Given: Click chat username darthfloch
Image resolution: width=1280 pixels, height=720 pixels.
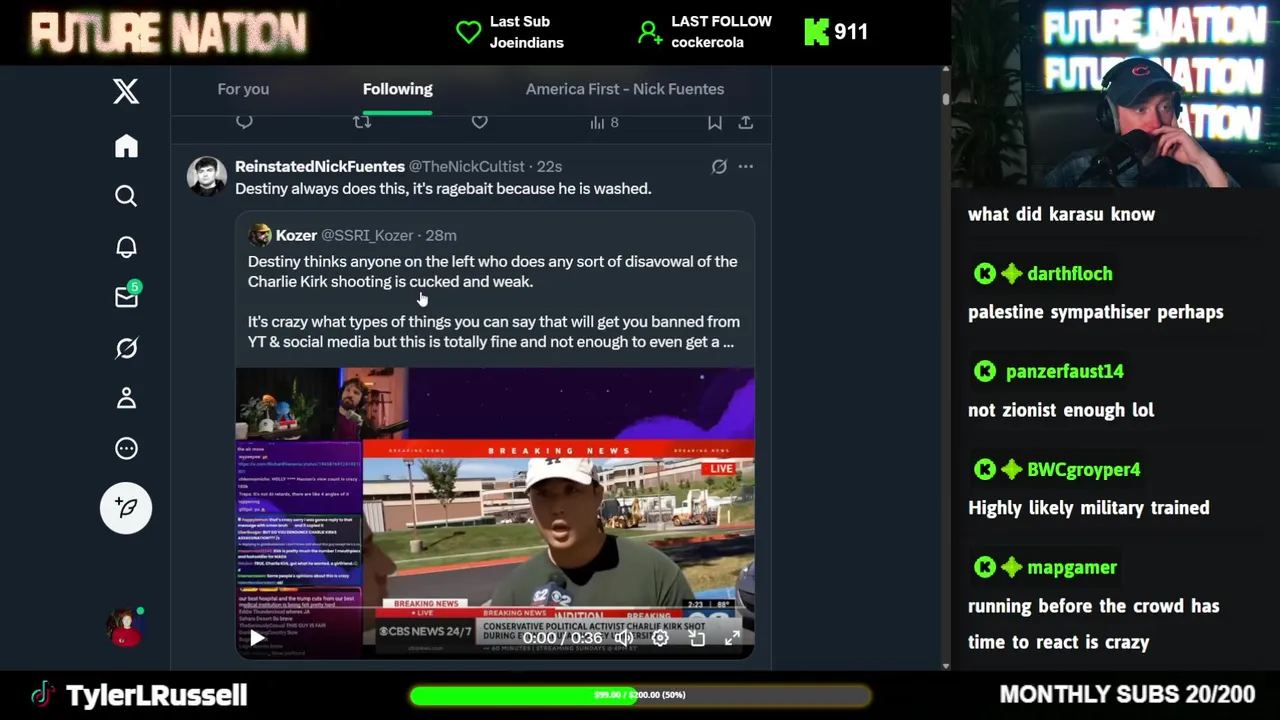Looking at the screenshot, I should [x=1069, y=274].
